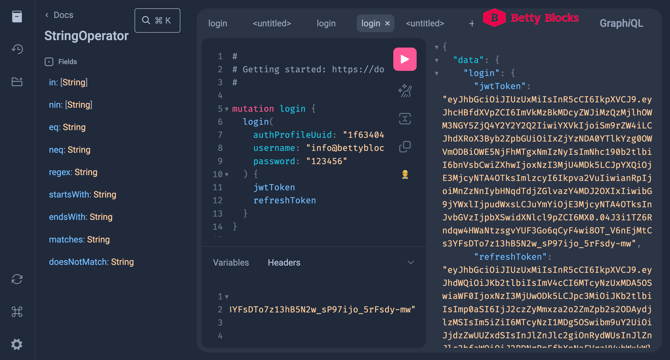670x360 pixels.
Task: Open the Variables editor tab
Action: 231,263
